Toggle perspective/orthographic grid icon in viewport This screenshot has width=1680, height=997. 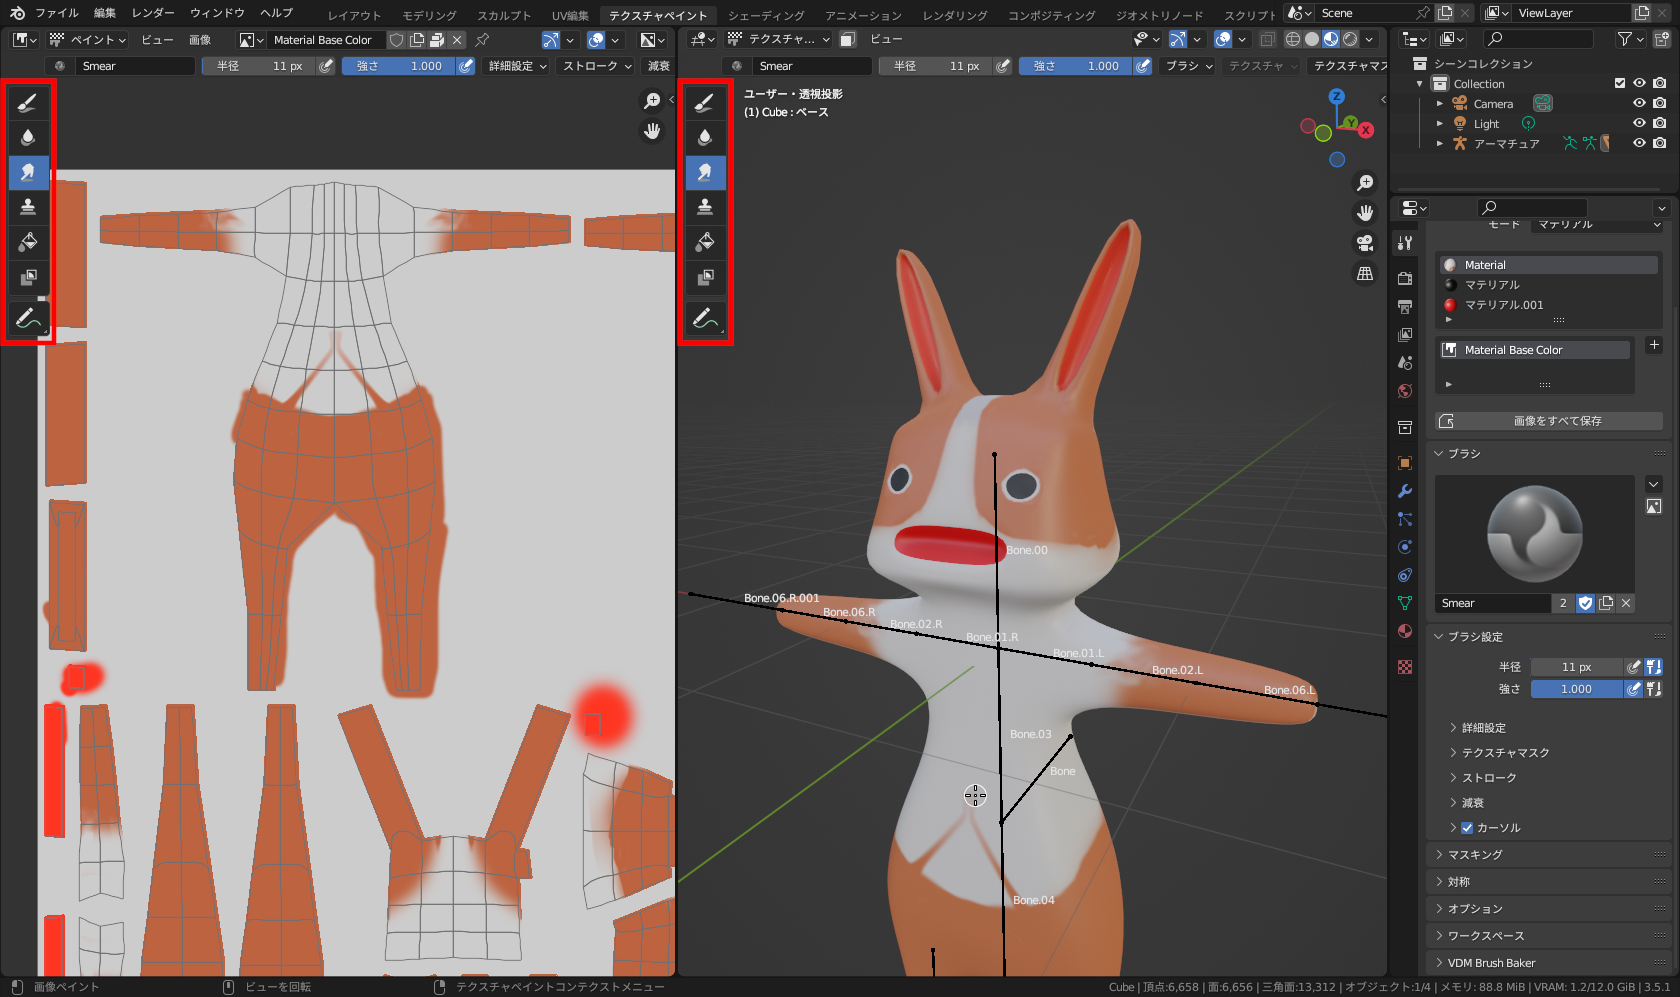tap(1365, 273)
